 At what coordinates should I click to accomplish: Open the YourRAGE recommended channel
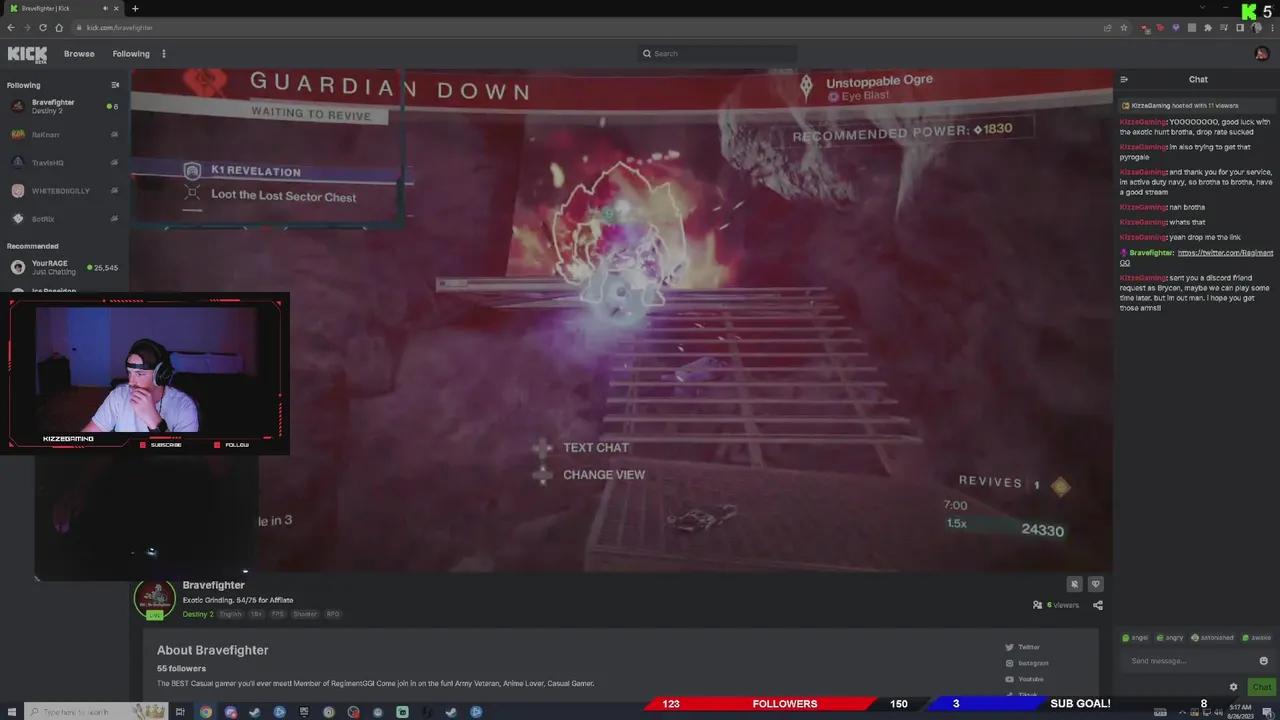tap(64, 267)
